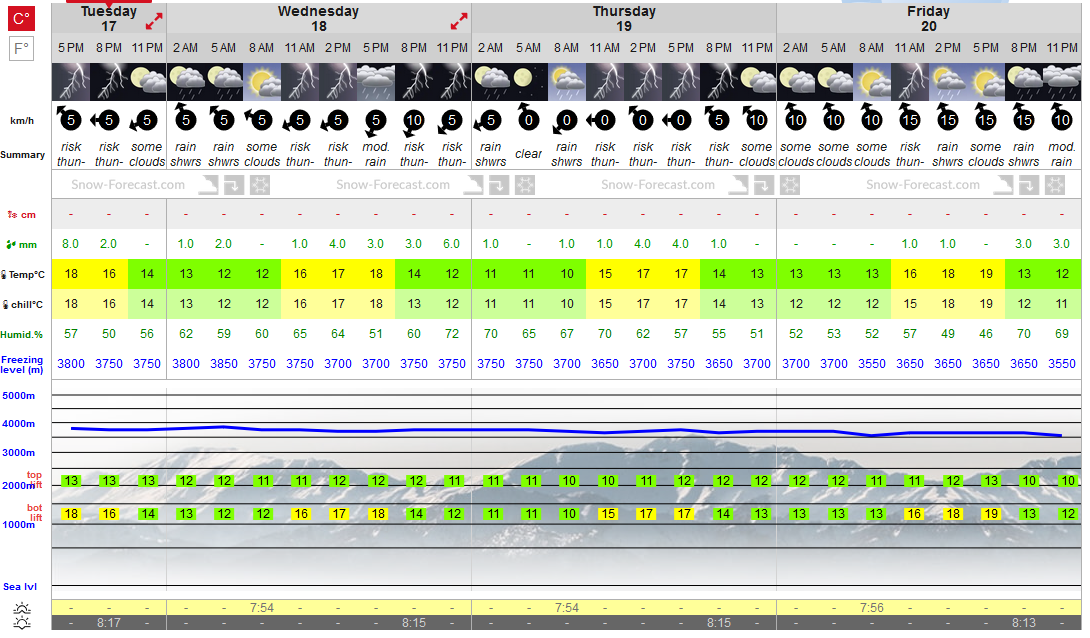Click blue freezing level line on chart
This screenshot has height=638, width=1090.
point(566,431)
